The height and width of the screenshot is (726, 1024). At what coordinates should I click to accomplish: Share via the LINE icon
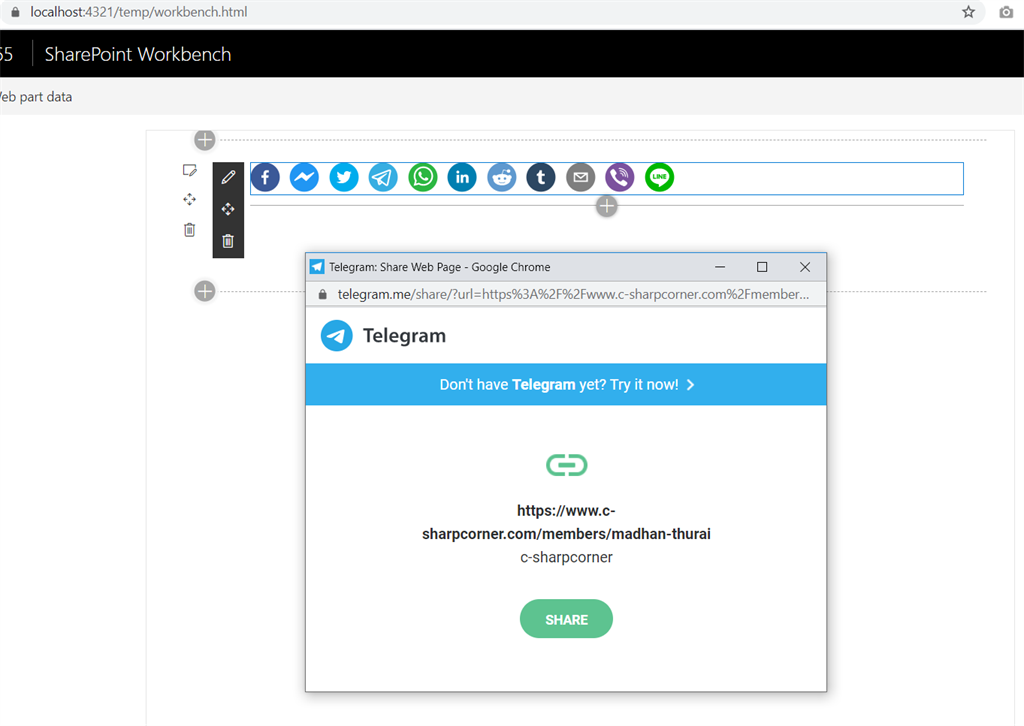pos(660,178)
